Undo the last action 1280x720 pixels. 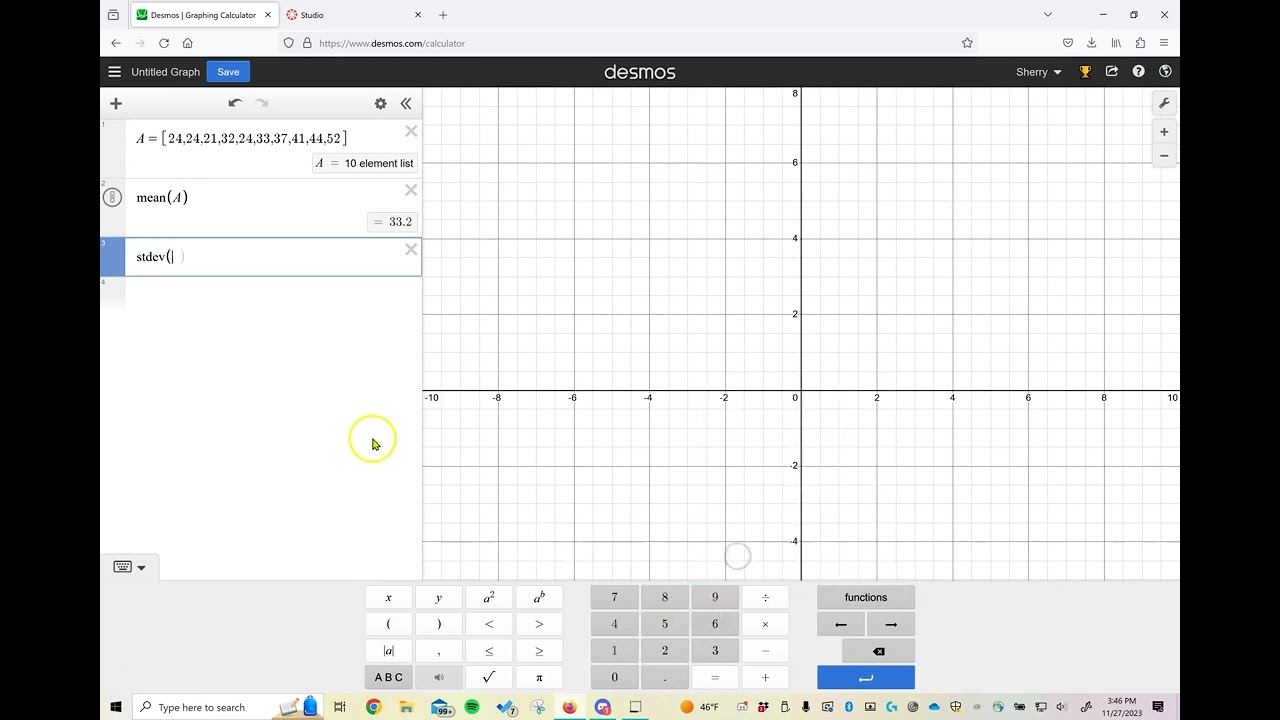click(235, 103)
